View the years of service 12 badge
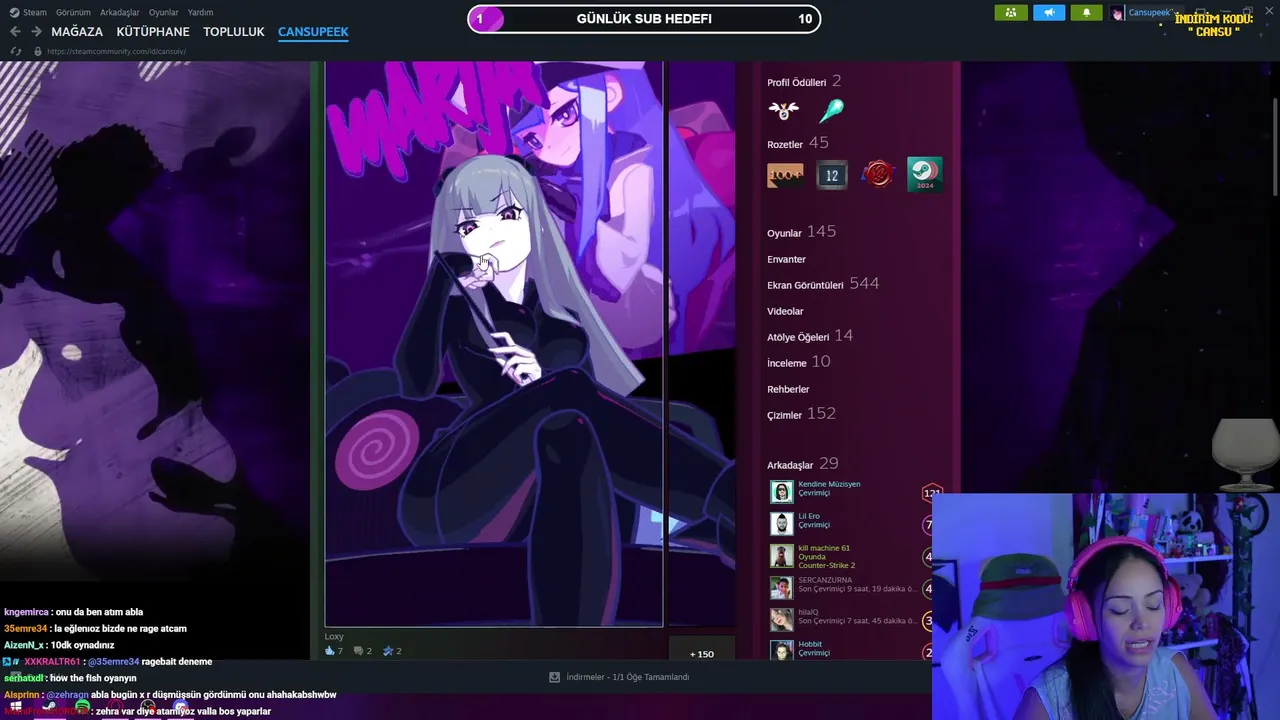This screenshot has width=1280, height=720. click(831, 175)
